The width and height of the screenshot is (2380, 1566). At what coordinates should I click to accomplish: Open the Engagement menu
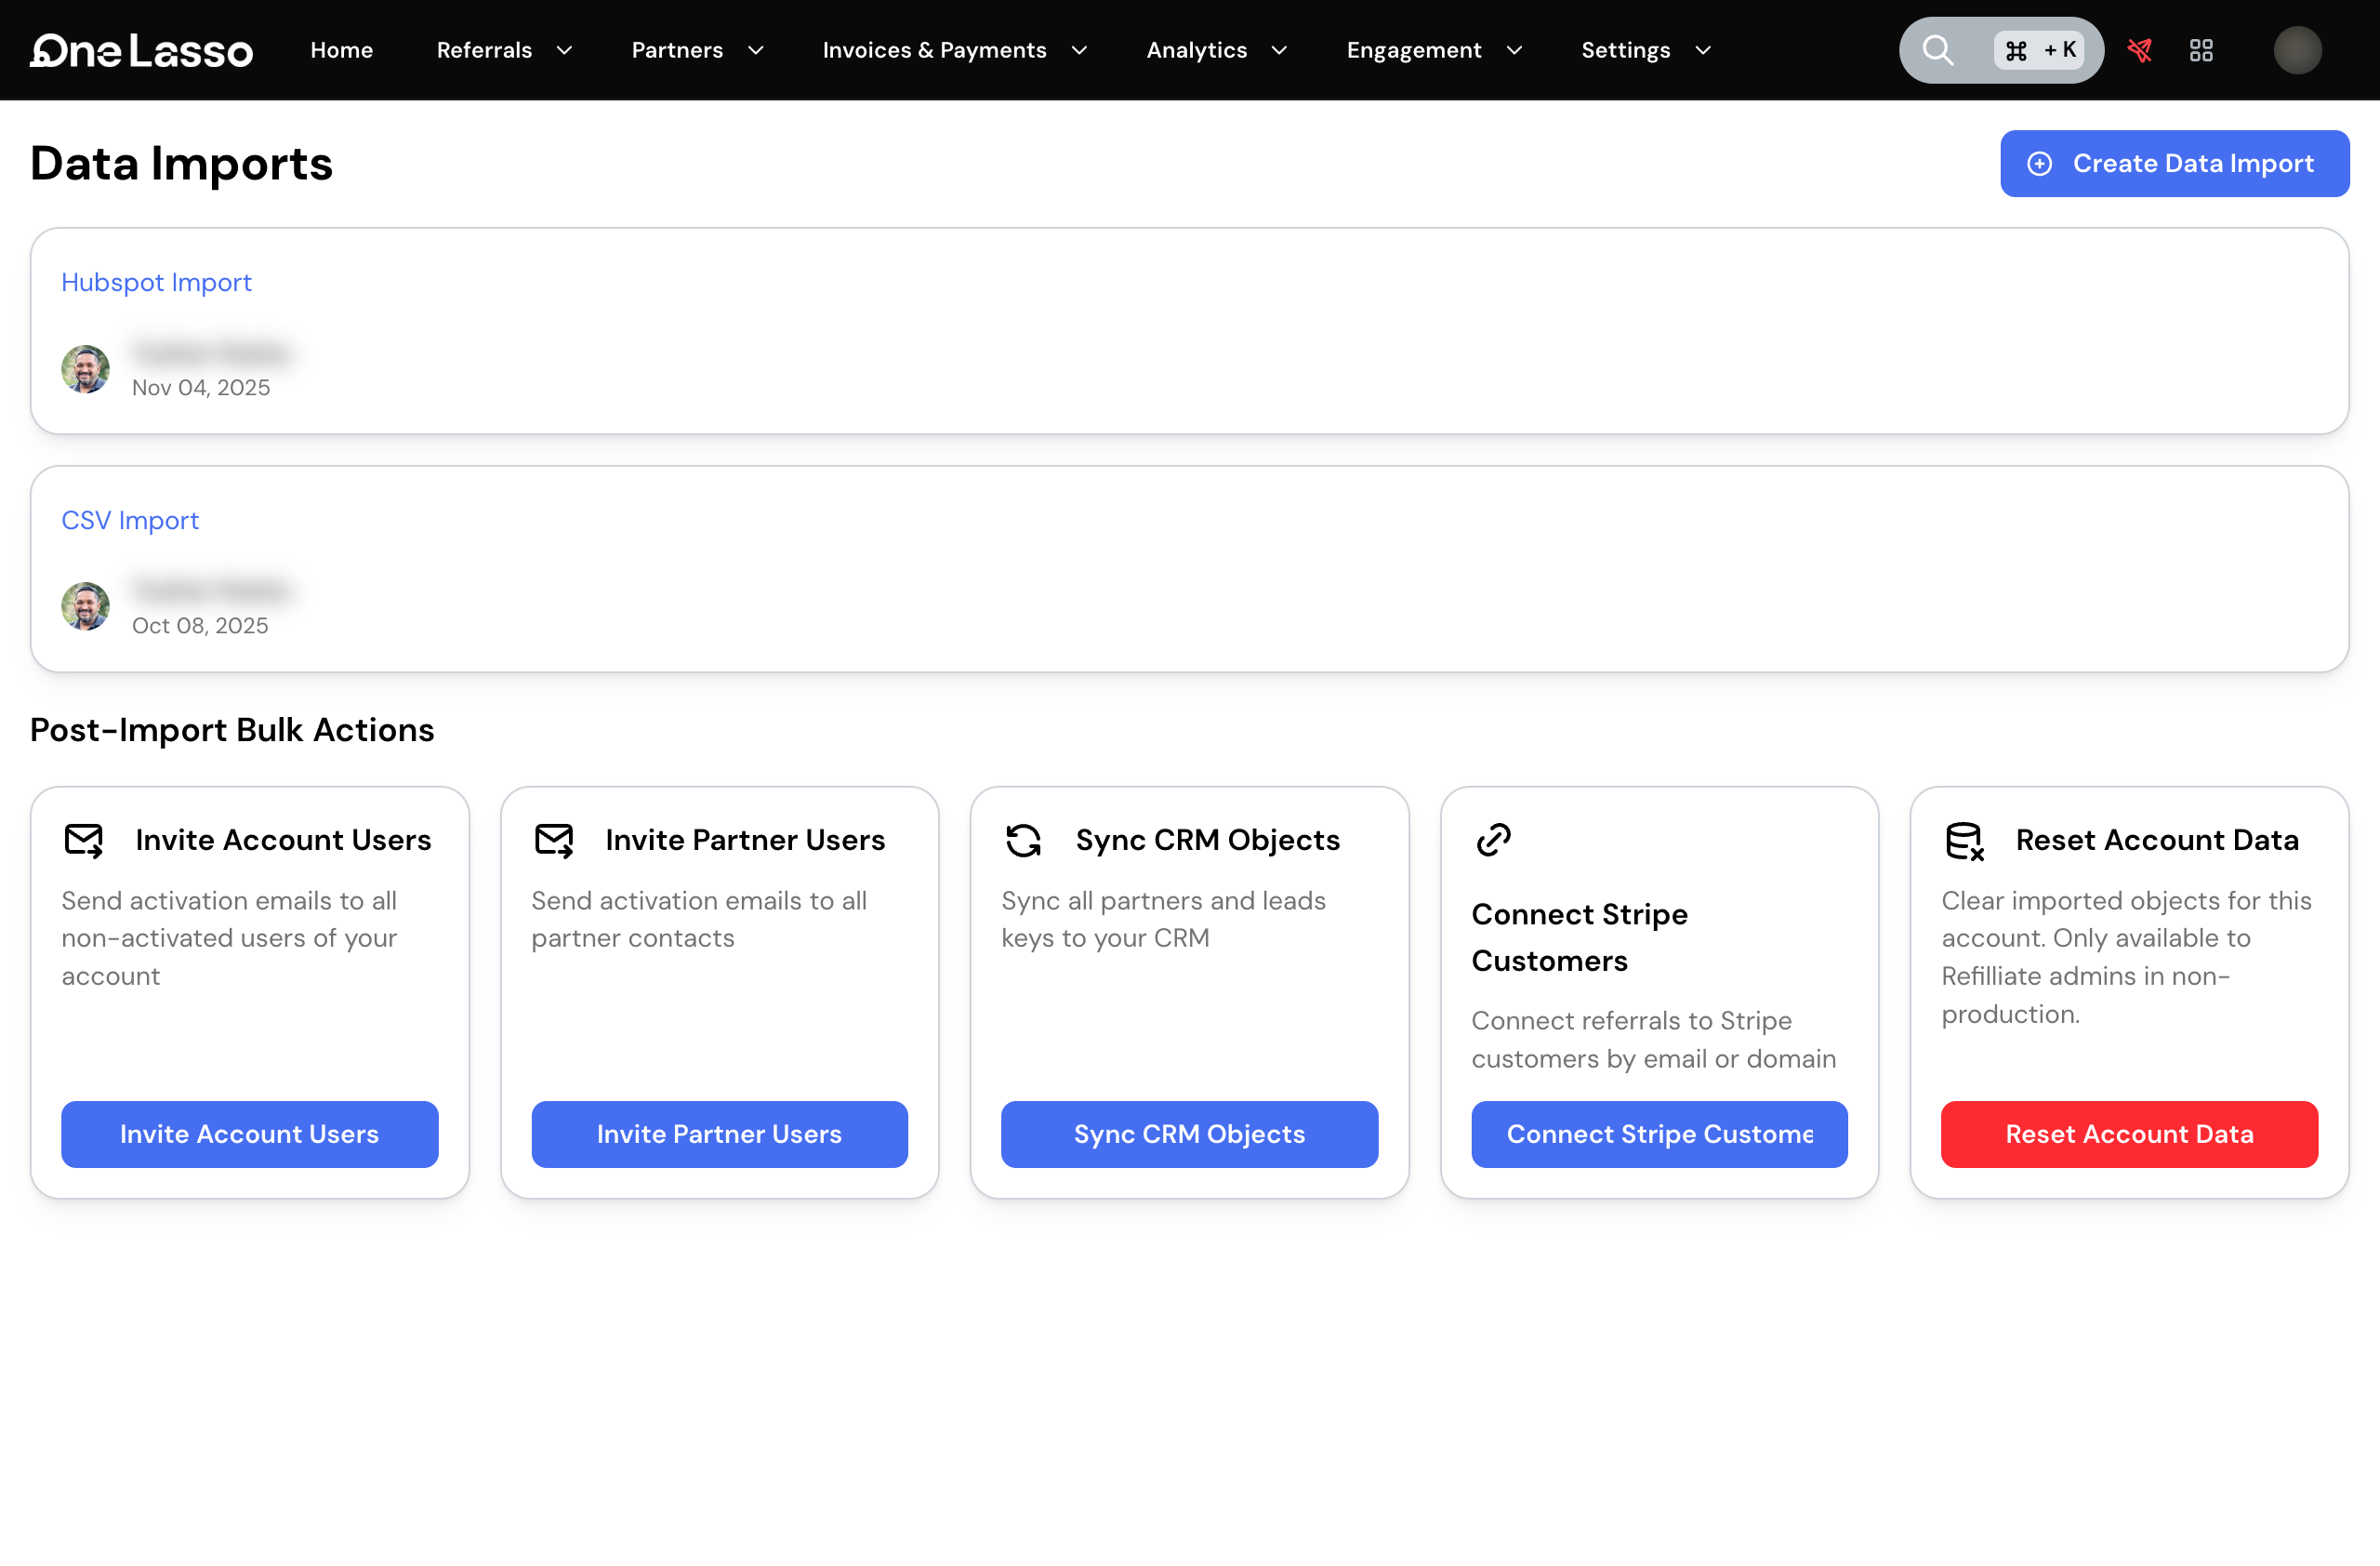click(x=1413, y=50)
